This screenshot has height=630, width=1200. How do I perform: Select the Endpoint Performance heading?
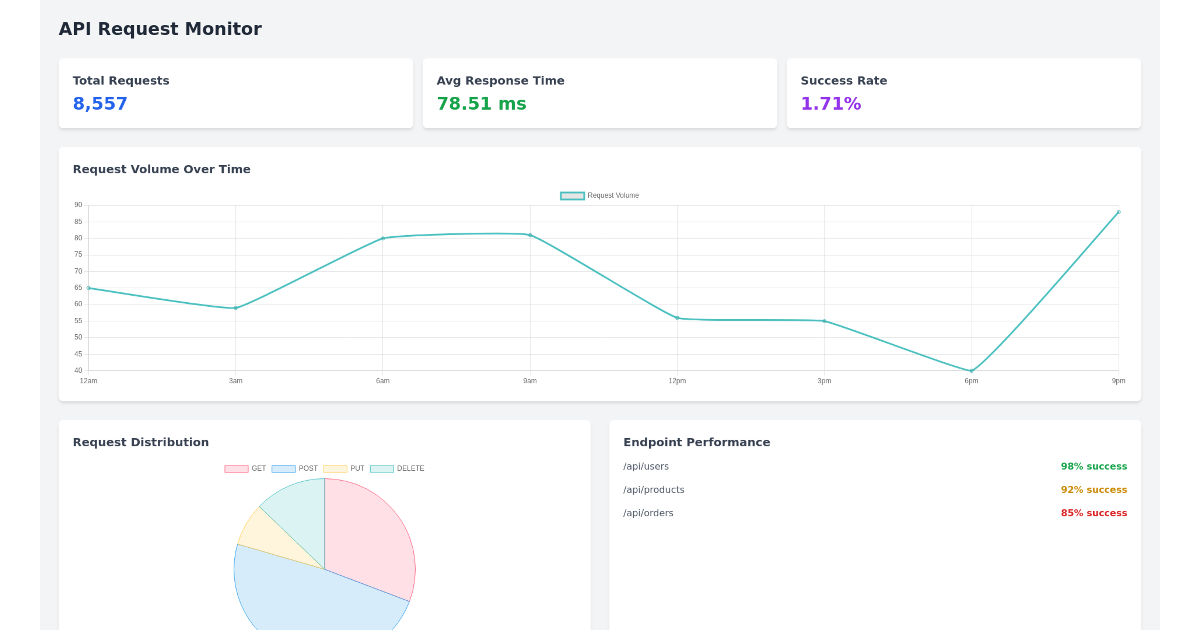[696, 442]
